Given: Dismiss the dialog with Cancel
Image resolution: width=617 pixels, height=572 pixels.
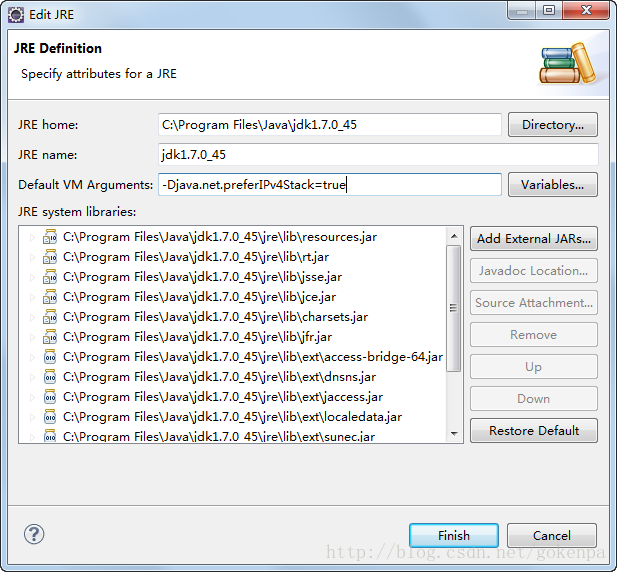Looking at the screenshot, I should (552, 535).
